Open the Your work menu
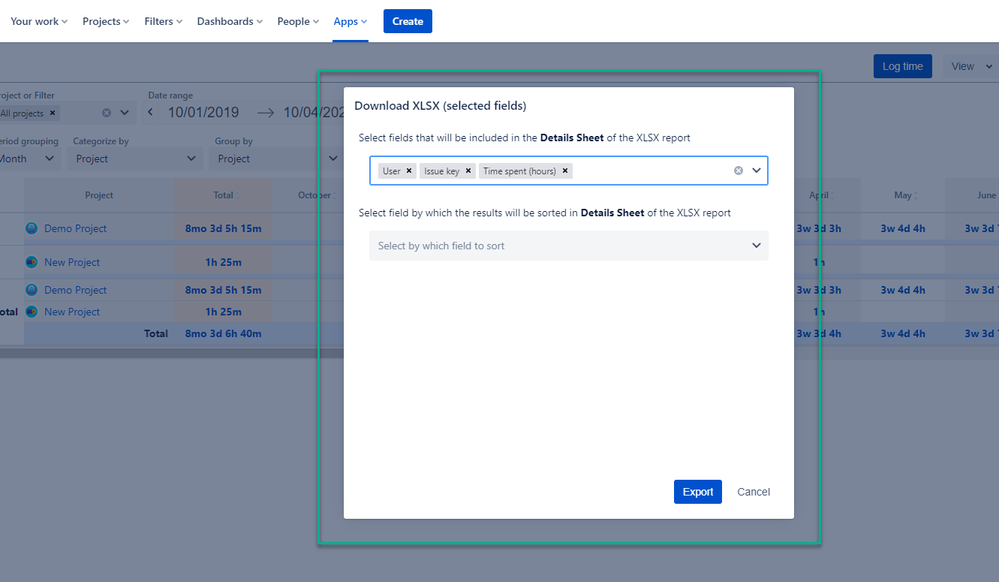999x582 pixels. tap(39, 21)
